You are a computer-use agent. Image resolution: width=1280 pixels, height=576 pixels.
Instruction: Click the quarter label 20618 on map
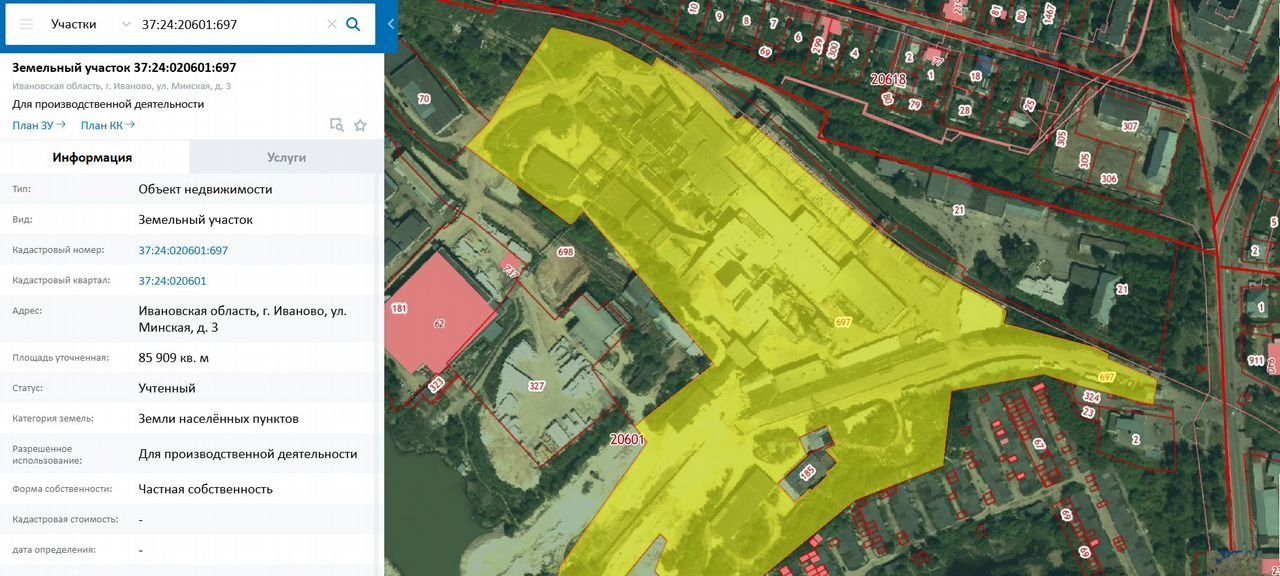887,78
